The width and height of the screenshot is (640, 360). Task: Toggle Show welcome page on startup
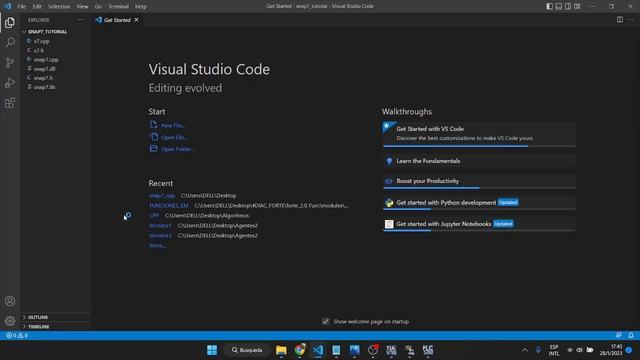(x=325, y=322)
